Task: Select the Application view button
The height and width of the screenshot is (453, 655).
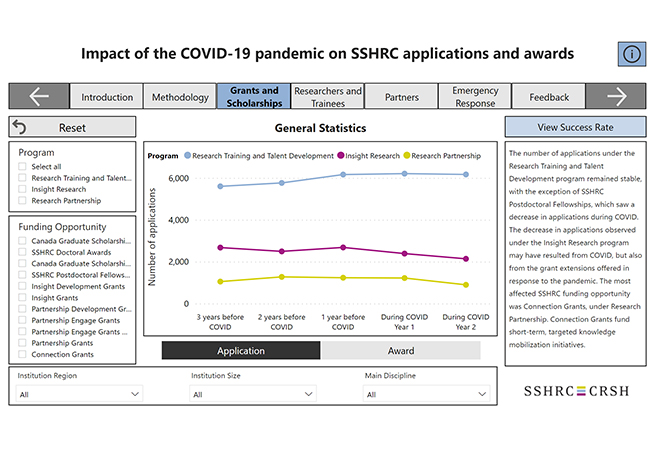Action: coord(241,351)
